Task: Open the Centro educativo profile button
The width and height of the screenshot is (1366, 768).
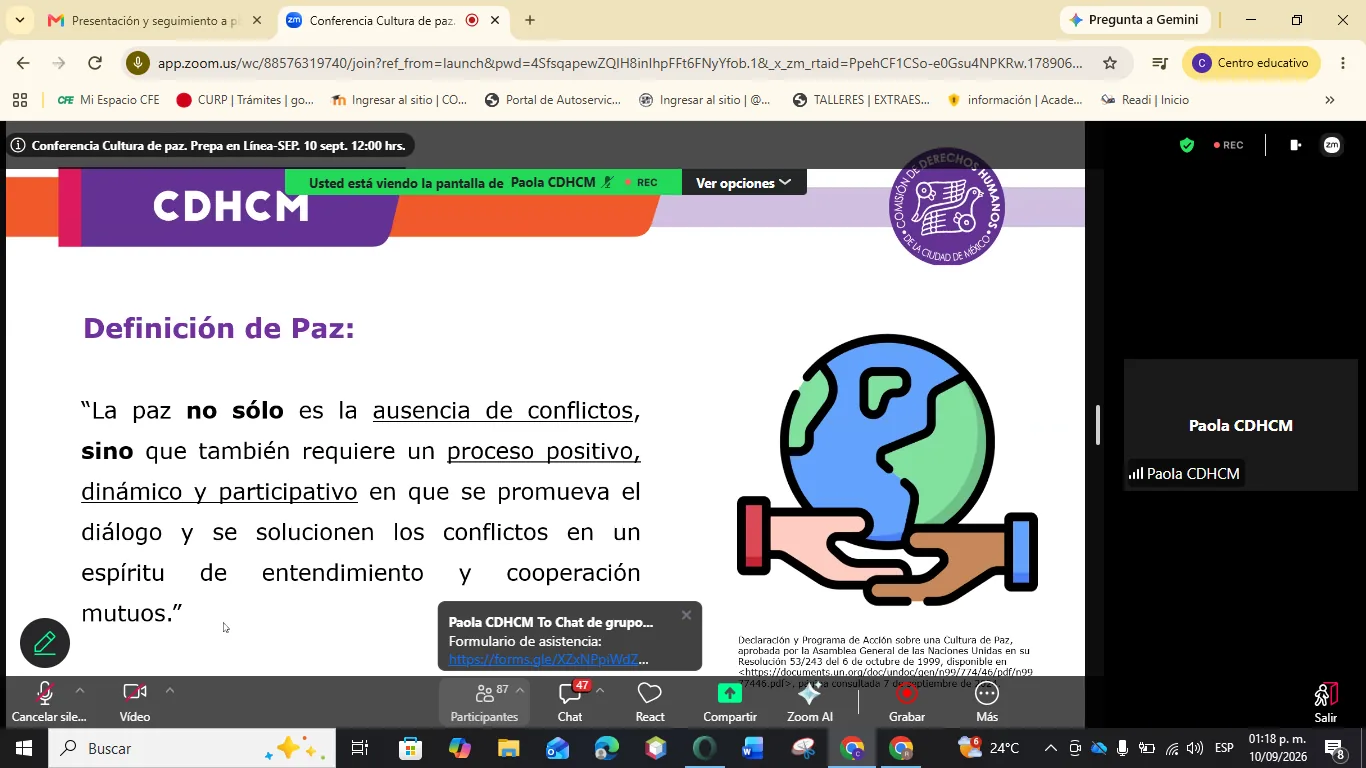Action: click(1251, 63)
